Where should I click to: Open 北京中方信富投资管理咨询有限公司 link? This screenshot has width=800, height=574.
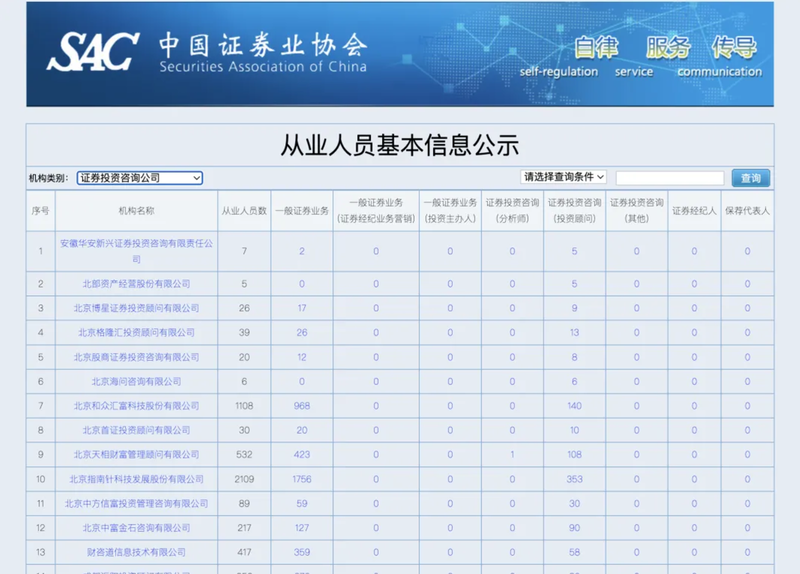(136, 504)
